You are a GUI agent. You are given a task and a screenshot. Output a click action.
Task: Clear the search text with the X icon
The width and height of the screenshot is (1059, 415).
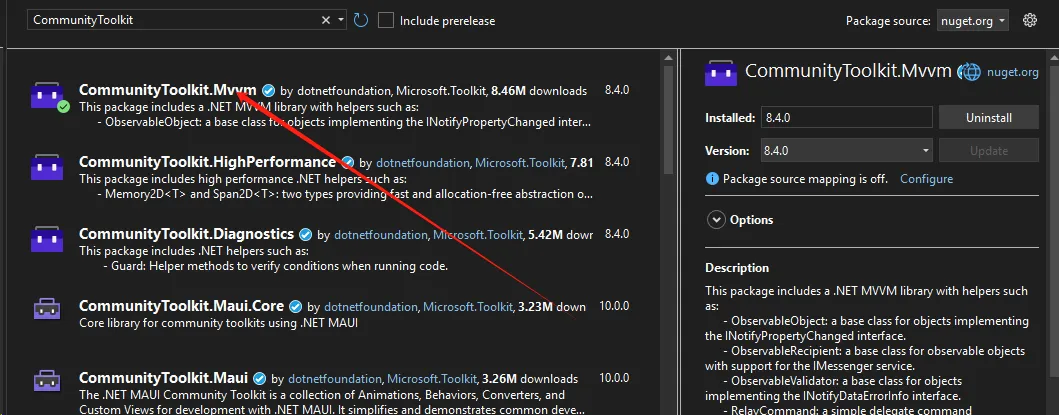pyautogui.click(x=326, y=20)
